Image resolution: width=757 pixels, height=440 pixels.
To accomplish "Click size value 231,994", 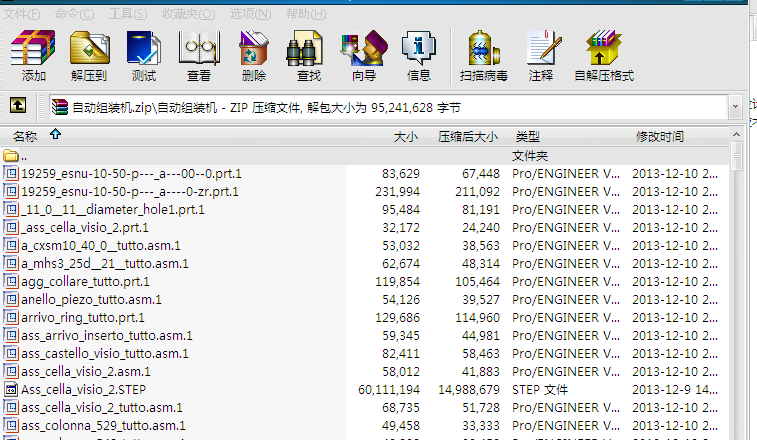I will (x=397, y=192).
